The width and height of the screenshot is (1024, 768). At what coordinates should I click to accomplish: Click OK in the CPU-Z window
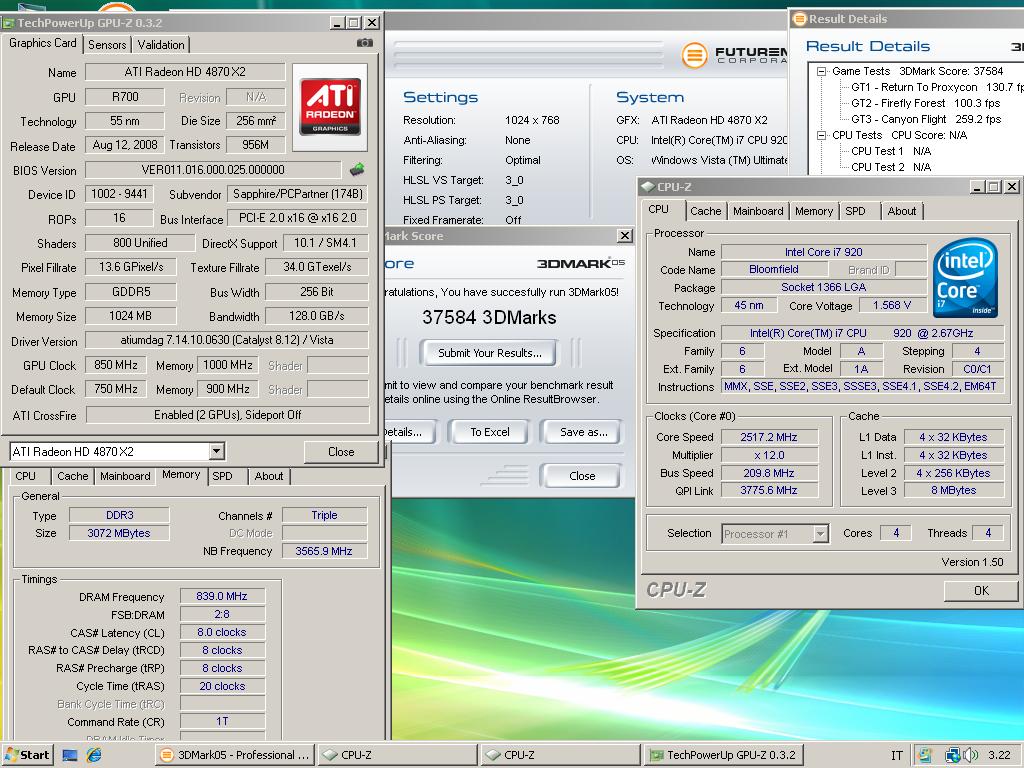(981, 591)
